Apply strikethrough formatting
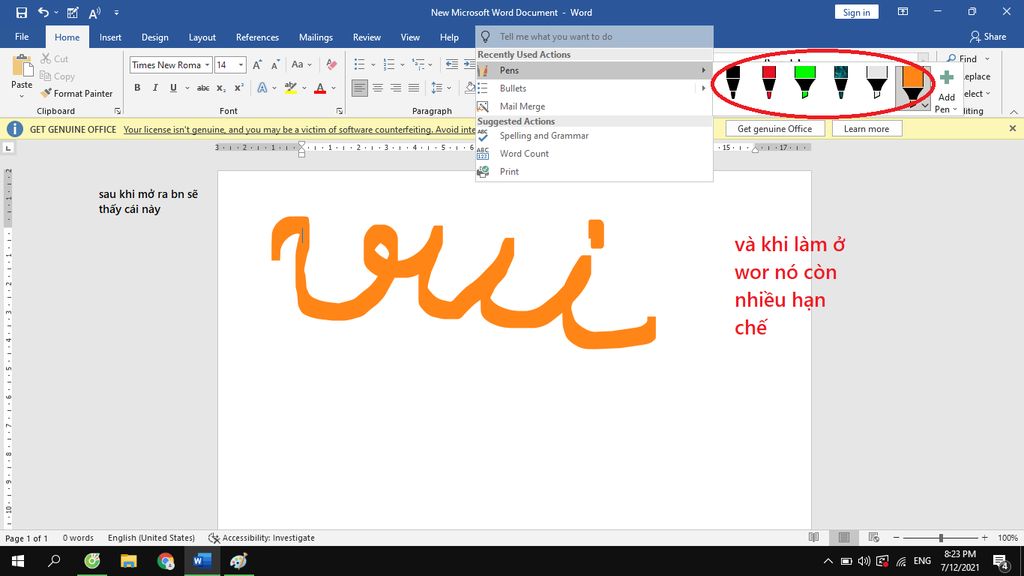1024x576 pixels. [203, 88]
